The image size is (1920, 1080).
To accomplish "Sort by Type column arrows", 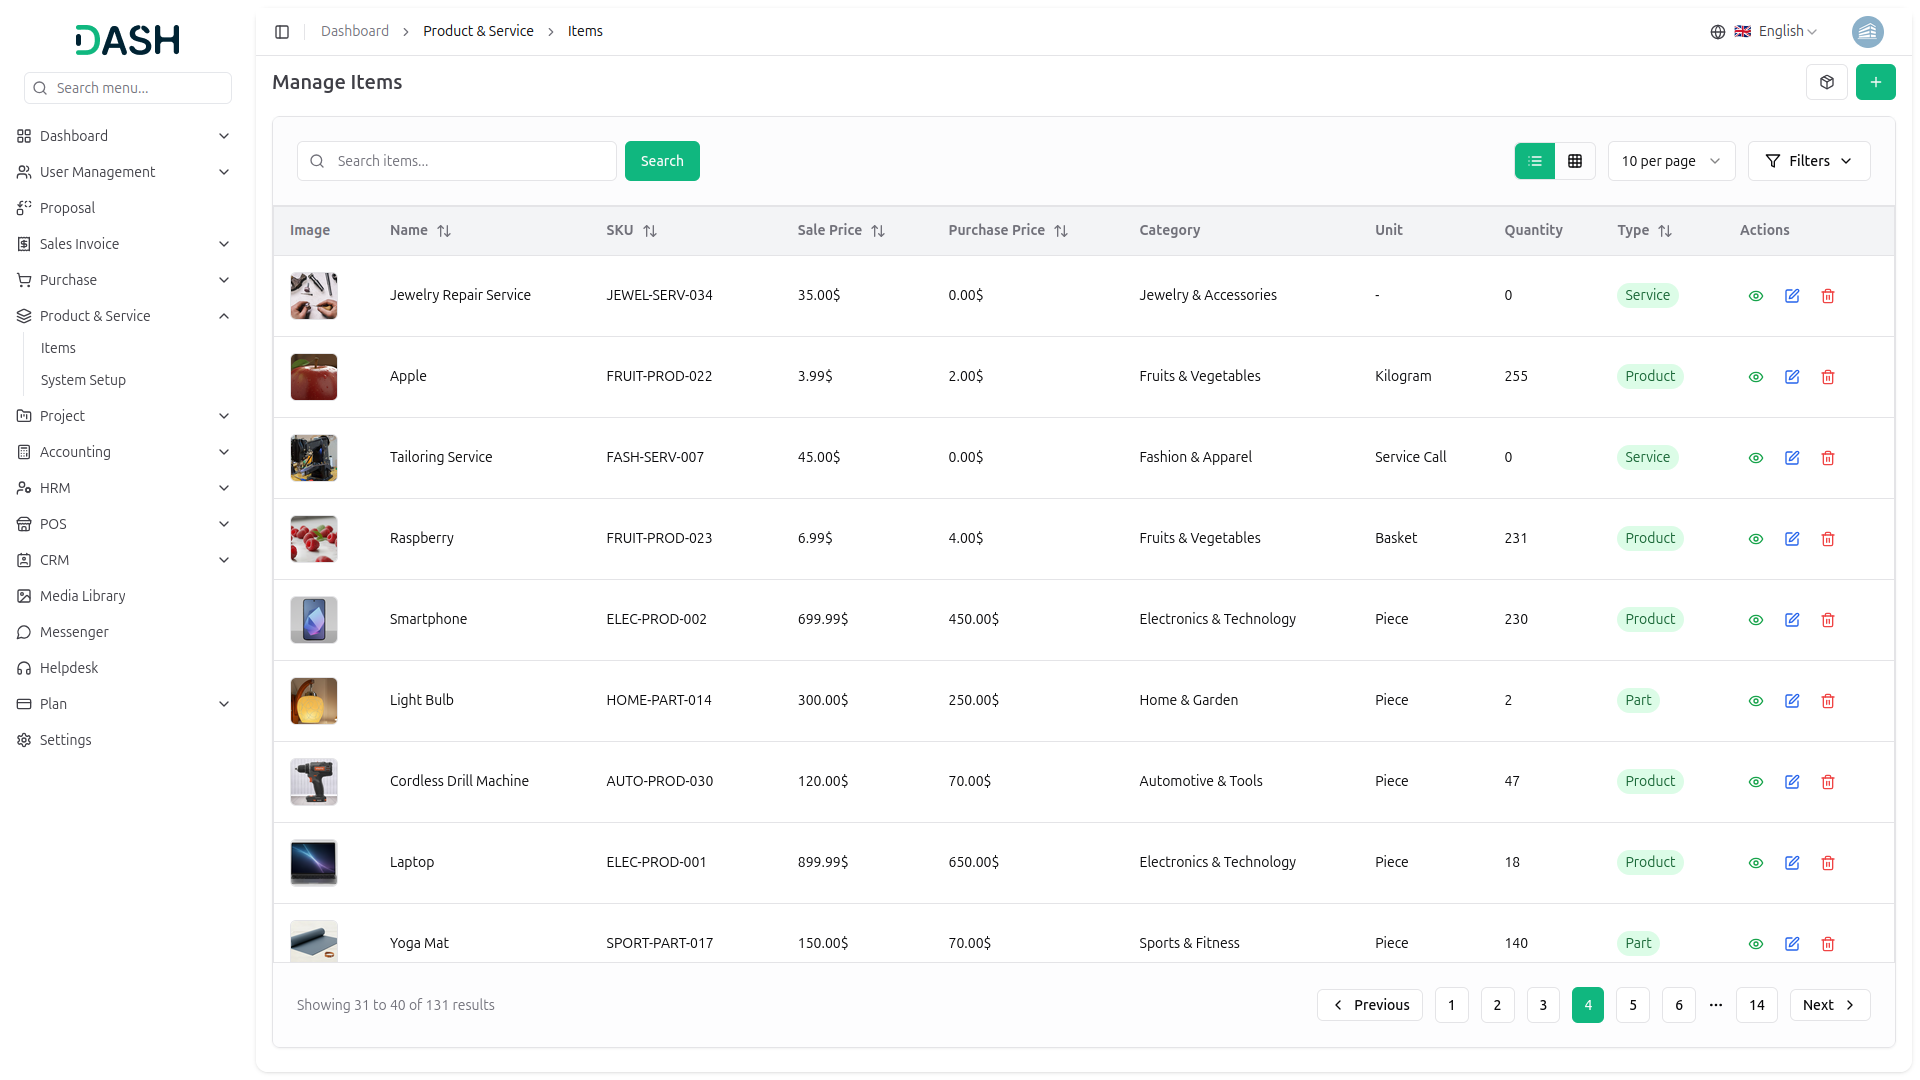I will pos(1665,231).
